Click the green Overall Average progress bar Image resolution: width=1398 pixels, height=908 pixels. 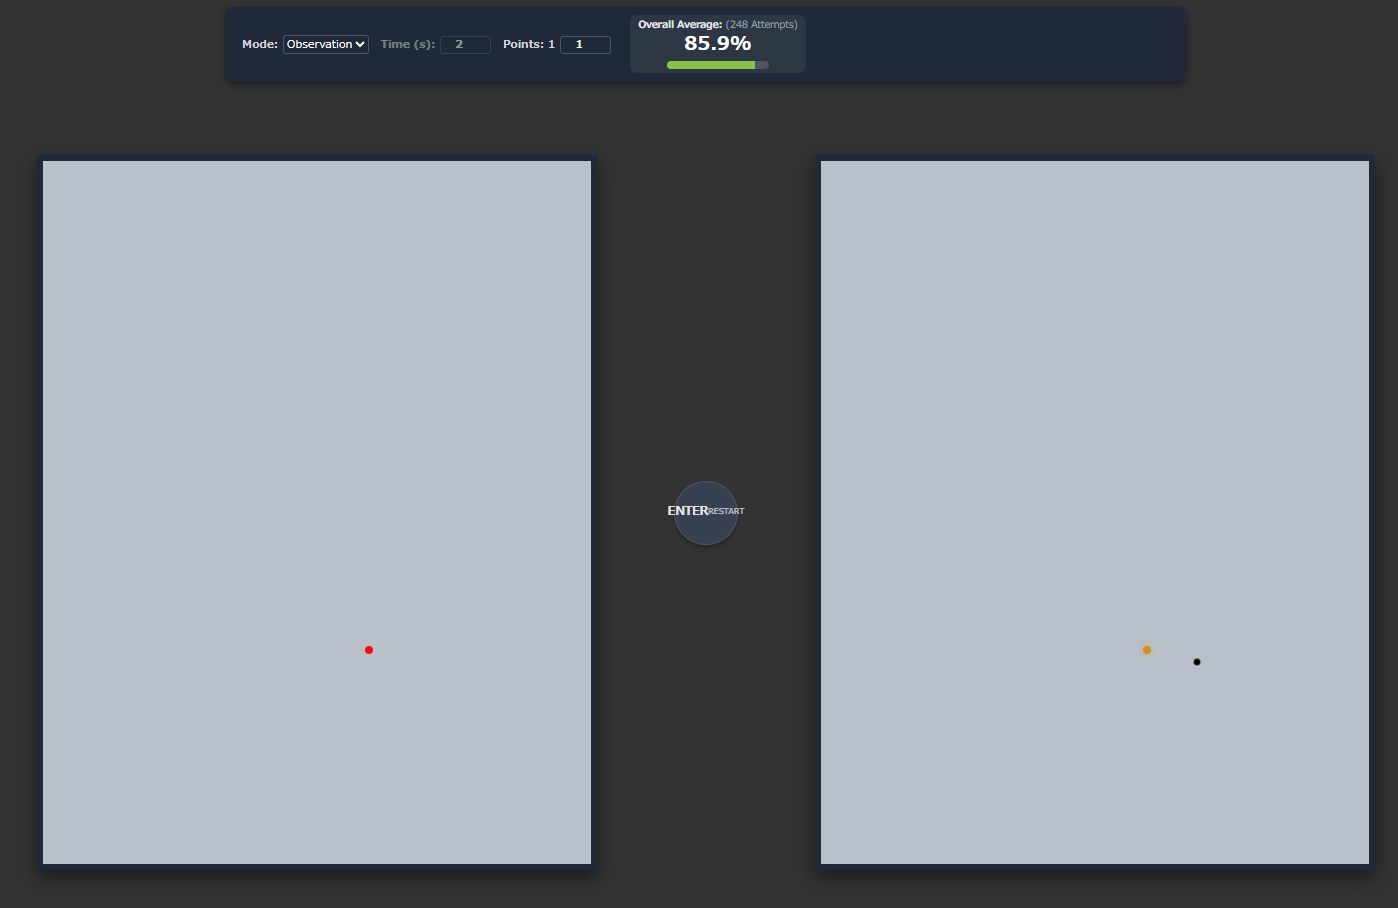coord(718,65)
